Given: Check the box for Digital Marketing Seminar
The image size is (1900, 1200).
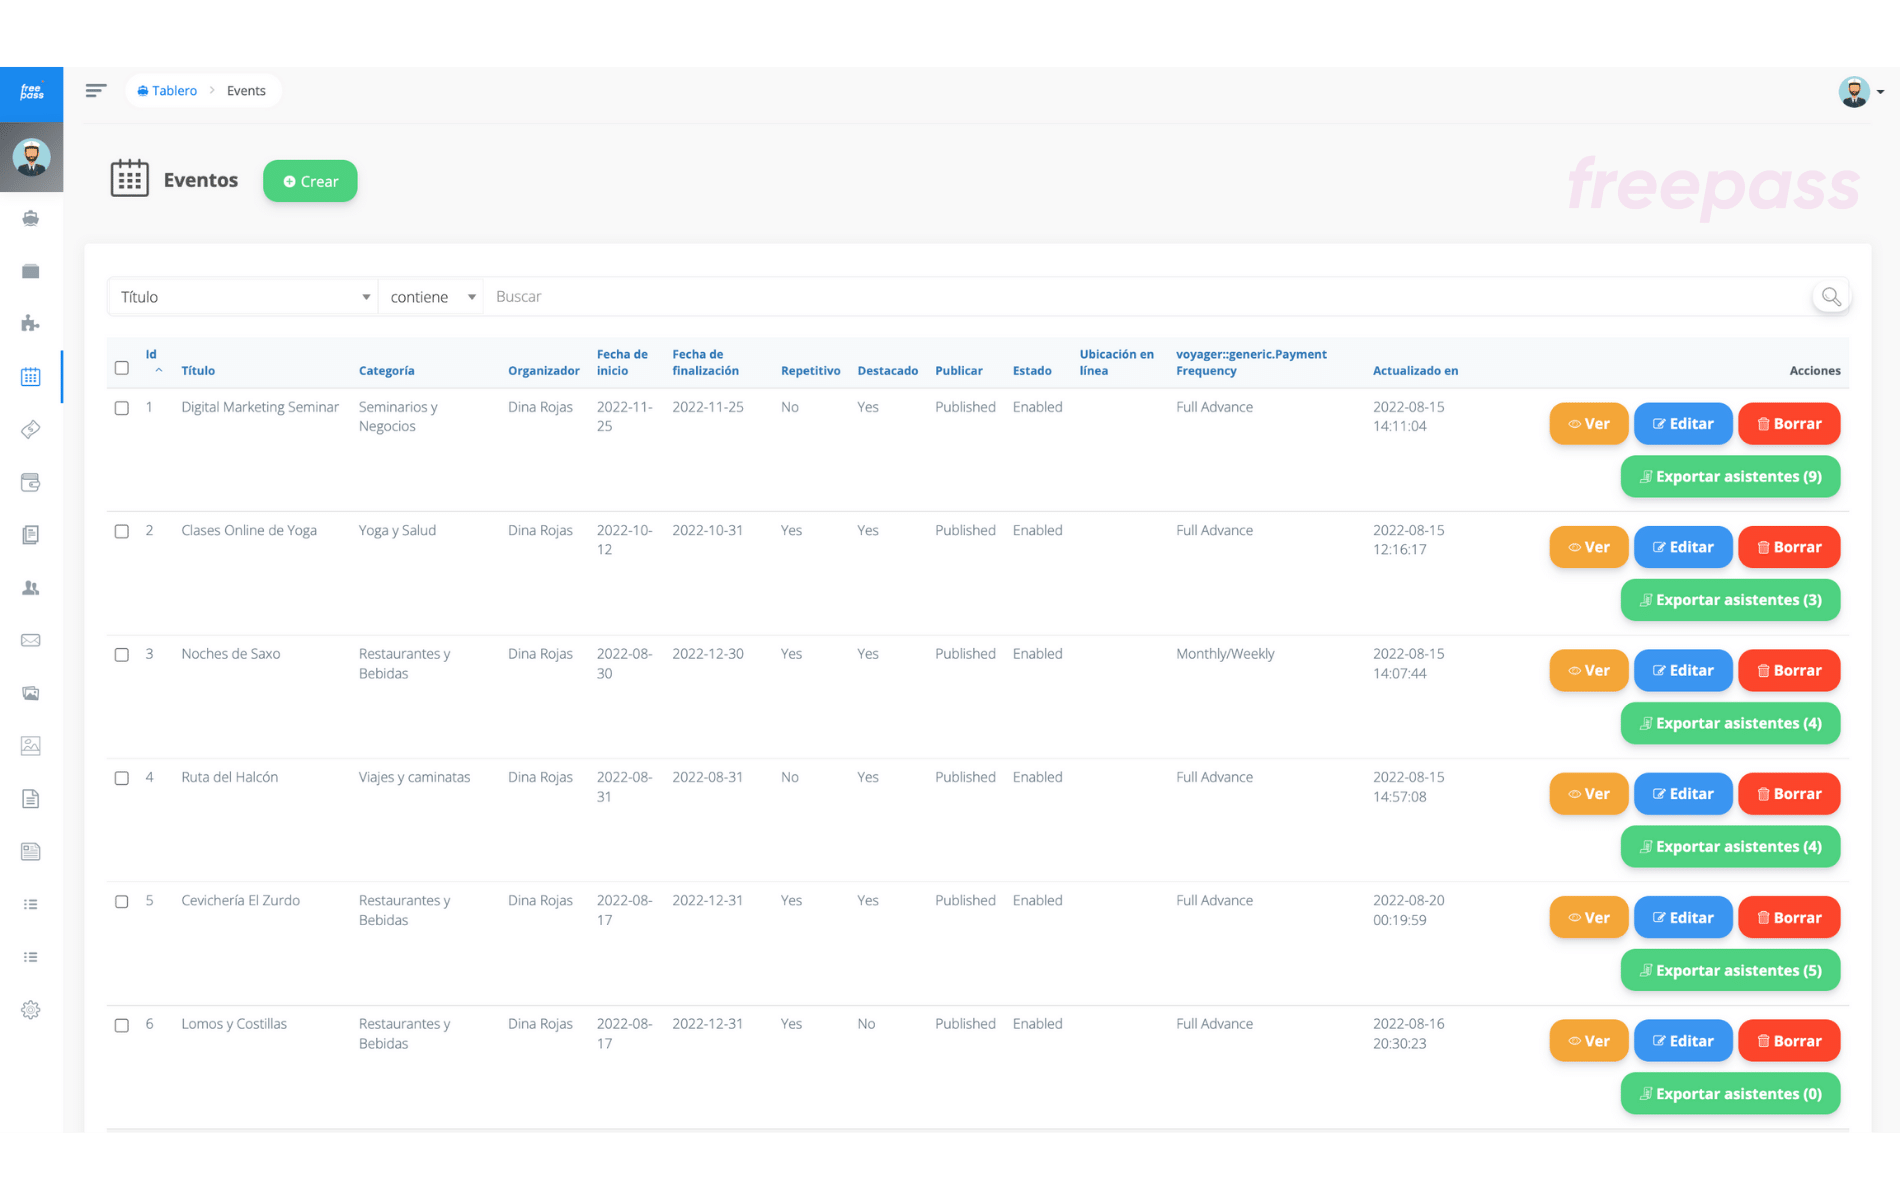Looking at the screenshot, I should coord(122,408).
